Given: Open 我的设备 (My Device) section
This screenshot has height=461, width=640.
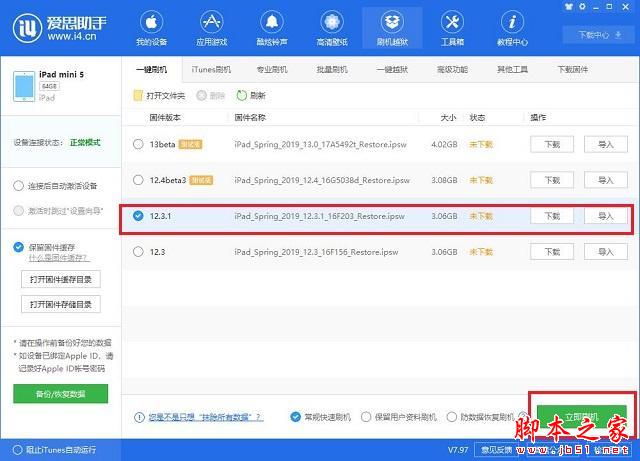Looking at the screenshot, I should [x=151, y=28].
